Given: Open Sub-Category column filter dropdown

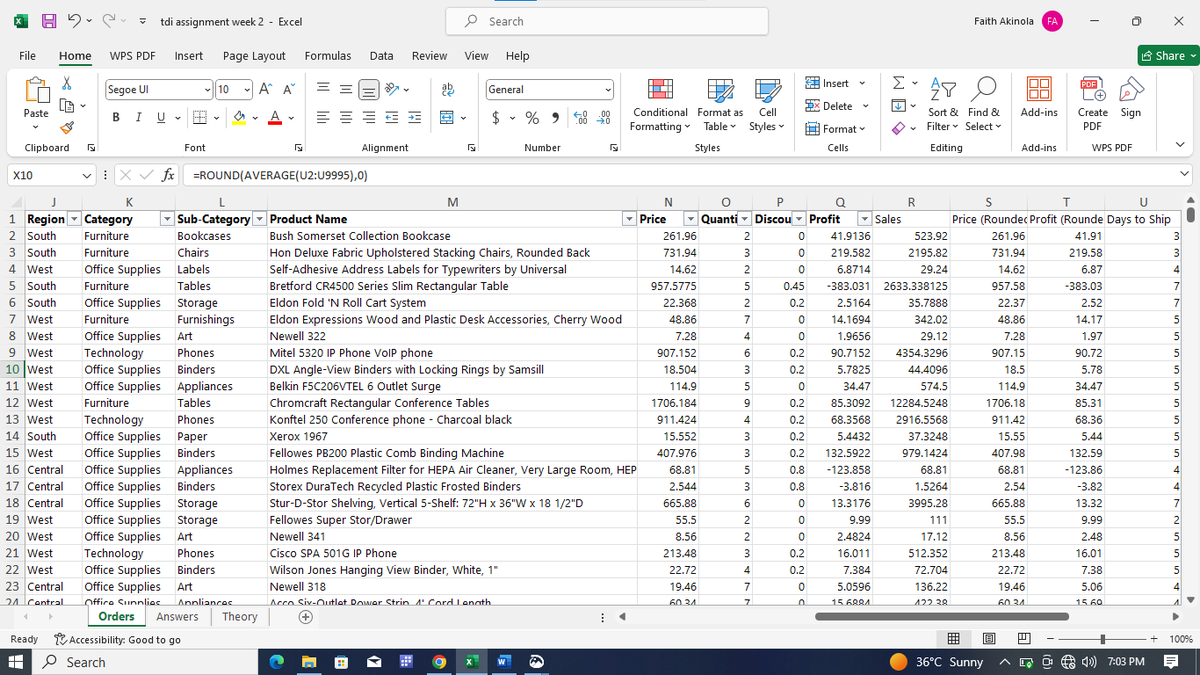Looking at the screenshot, I should point(260,219).
